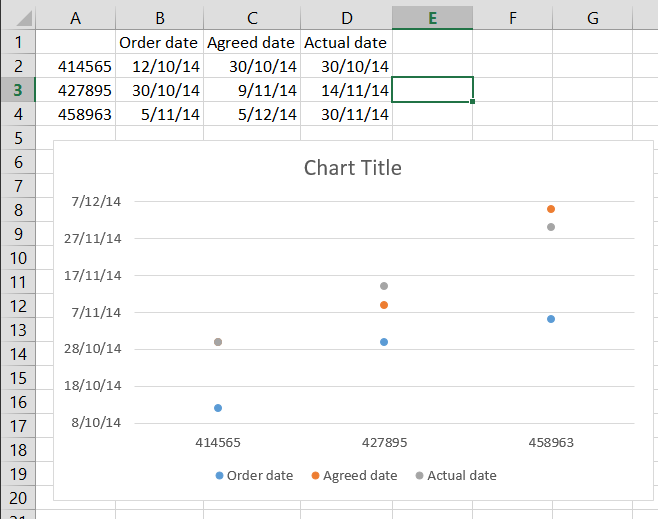Select cell with order date 12/10/14

click(159, 66)
